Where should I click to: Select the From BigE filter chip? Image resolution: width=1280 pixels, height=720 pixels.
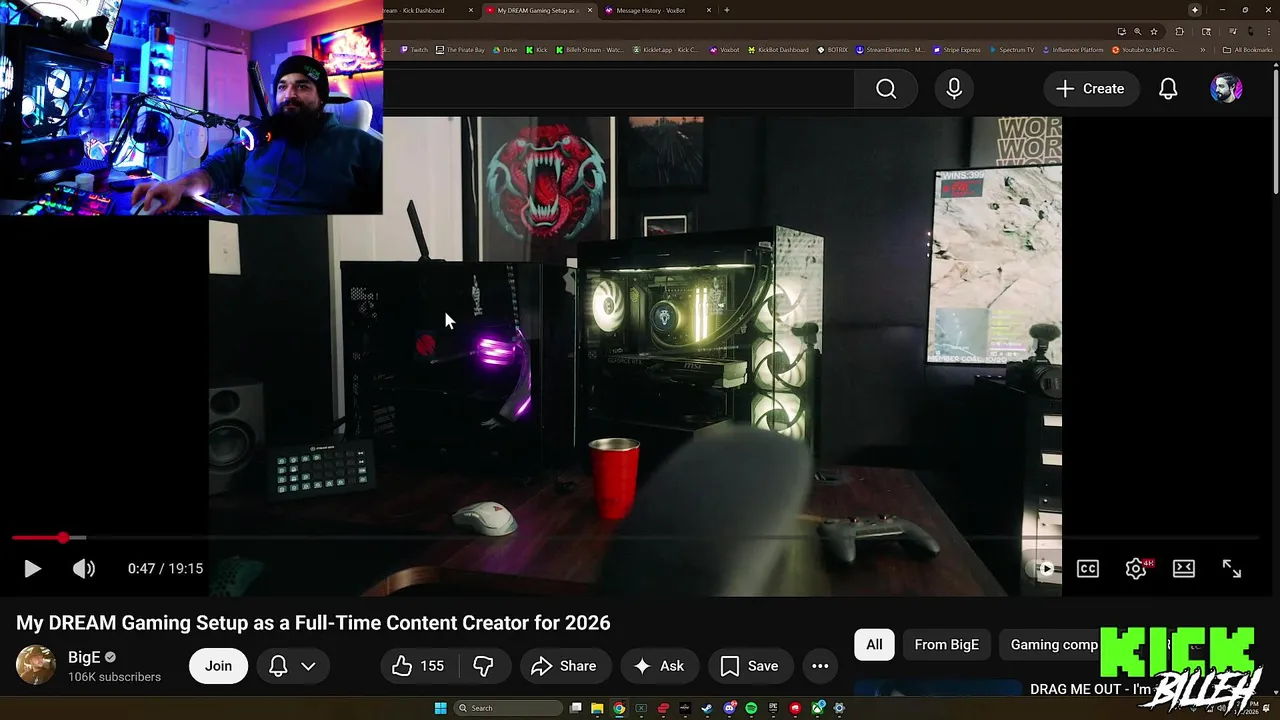(946, 645)
